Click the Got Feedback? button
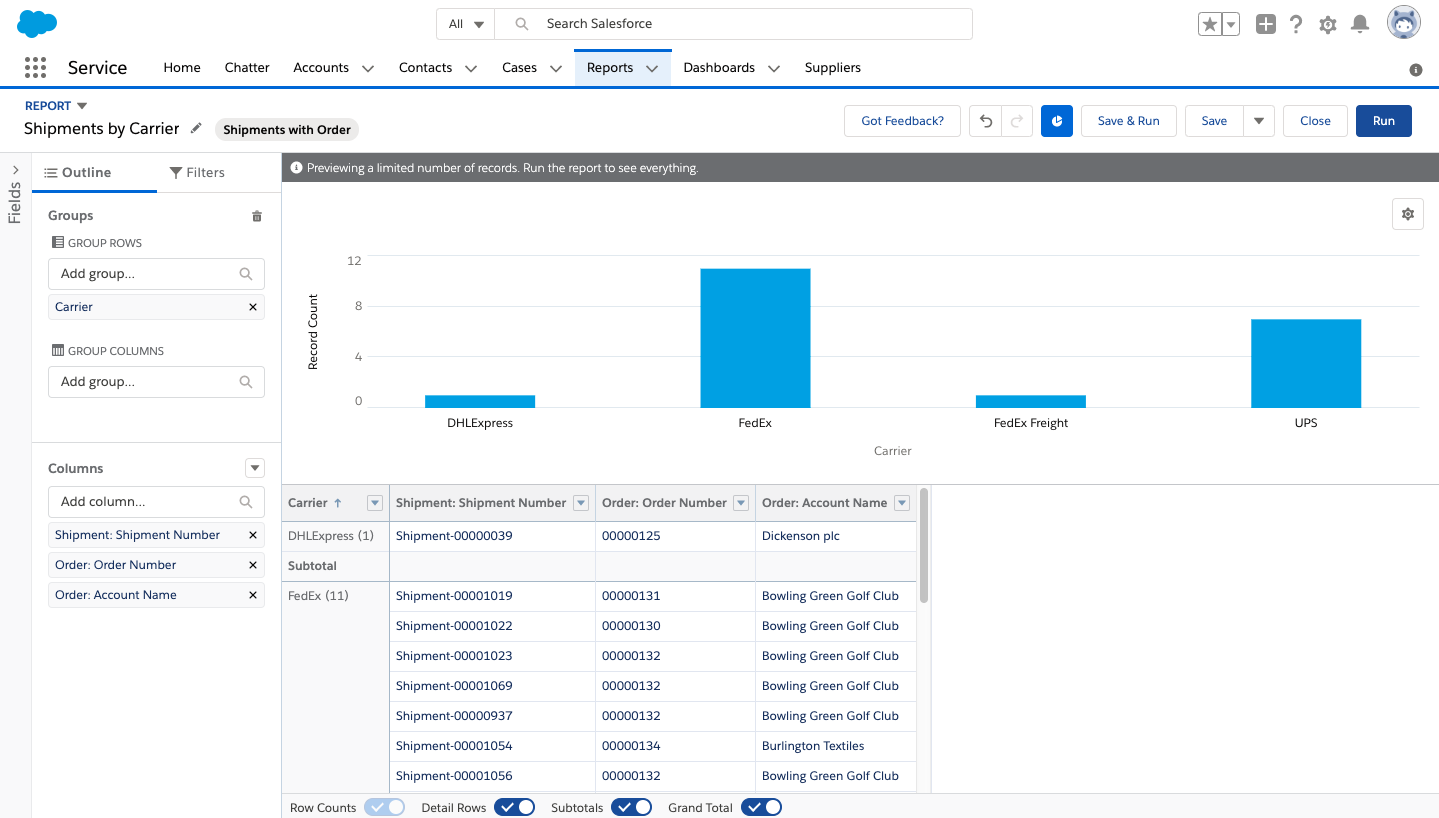Screen dimensions: 1439x818 click(902, 121)
